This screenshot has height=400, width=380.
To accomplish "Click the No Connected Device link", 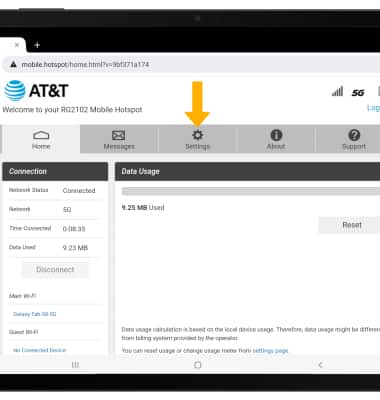I will [39, 350].
